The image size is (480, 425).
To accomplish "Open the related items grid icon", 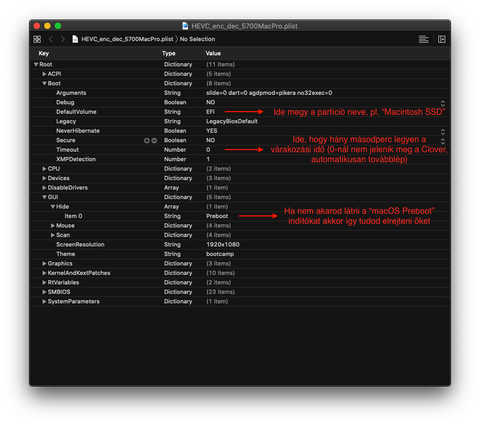I will pyautogui.click(x=37, y=39).
